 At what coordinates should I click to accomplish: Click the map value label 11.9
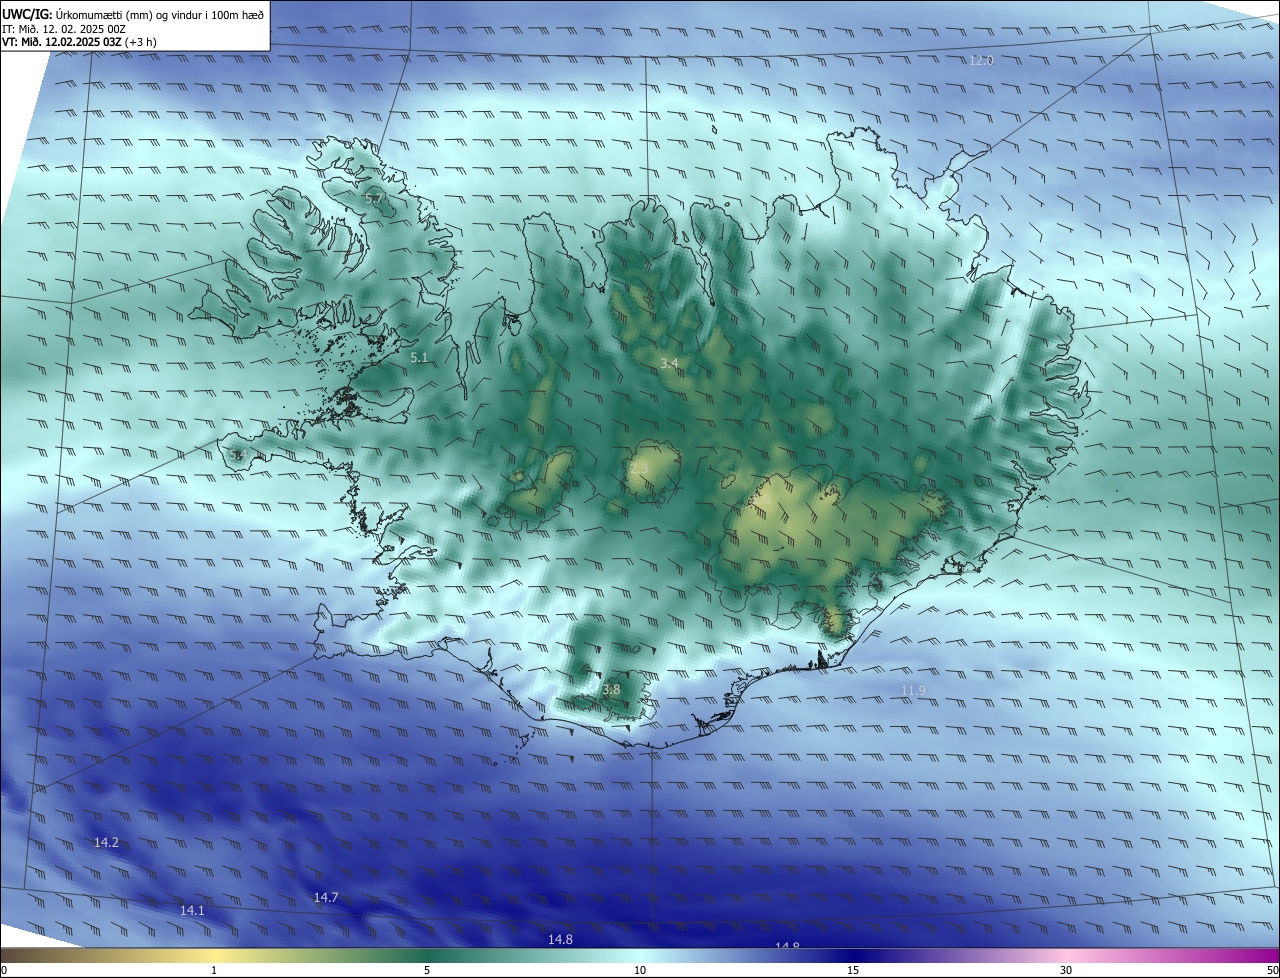[913, 691]
